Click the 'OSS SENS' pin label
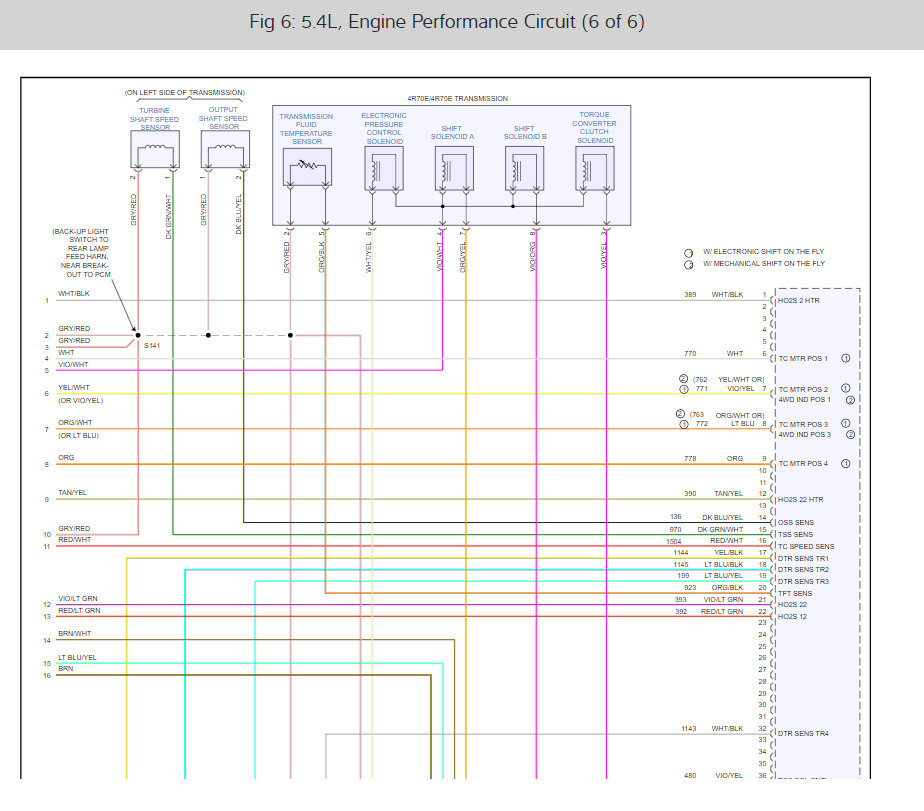924x811 pixels. pyautogui.click(x=796, y=523)
